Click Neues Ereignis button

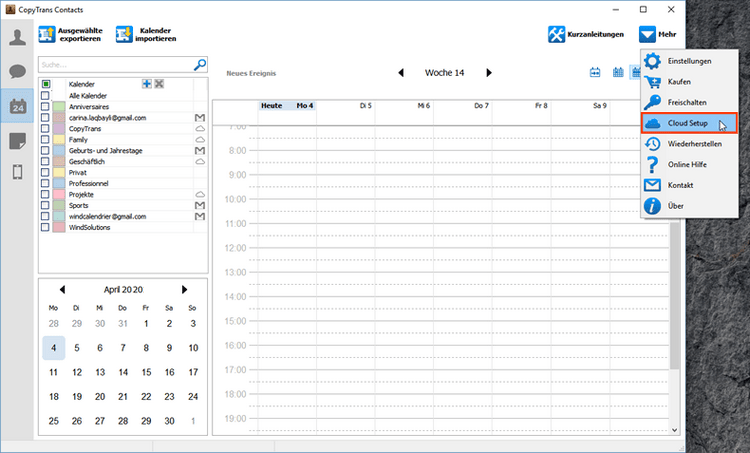[x=251, y=73]
